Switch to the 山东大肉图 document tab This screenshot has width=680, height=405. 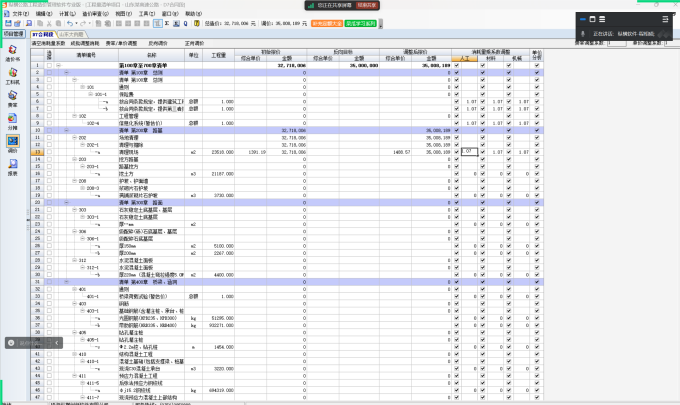72,34
